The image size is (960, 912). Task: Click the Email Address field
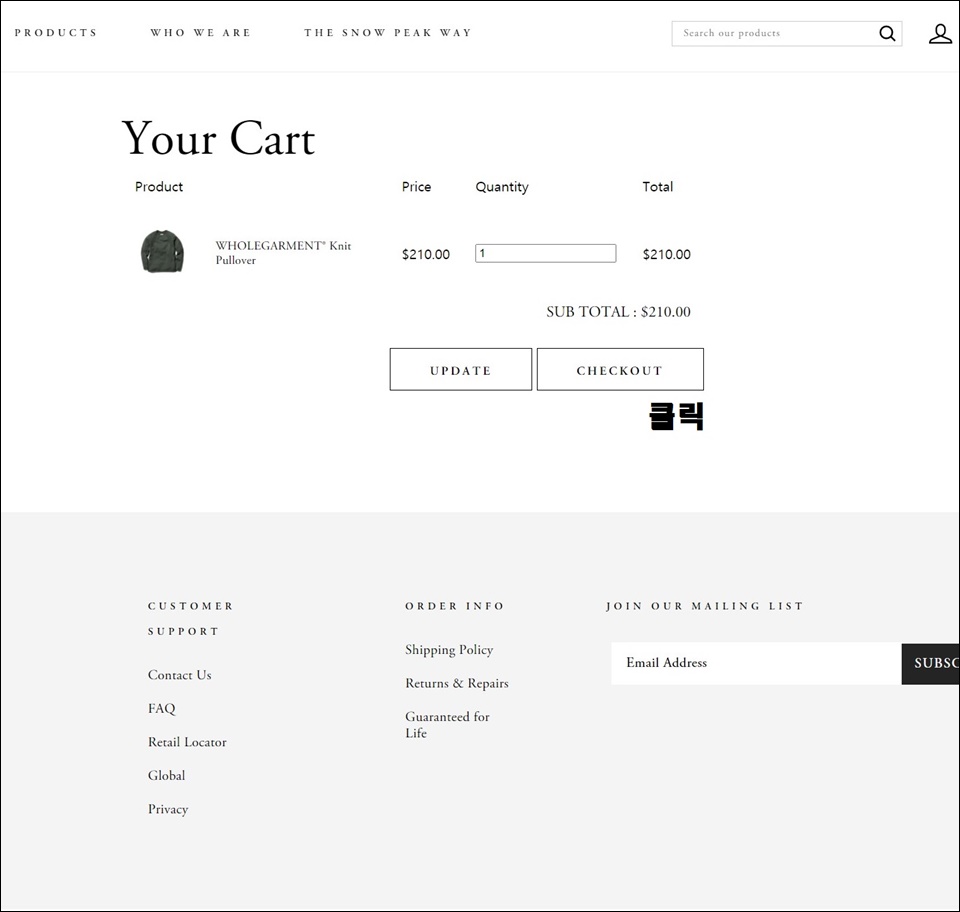(x=756, y=663)
